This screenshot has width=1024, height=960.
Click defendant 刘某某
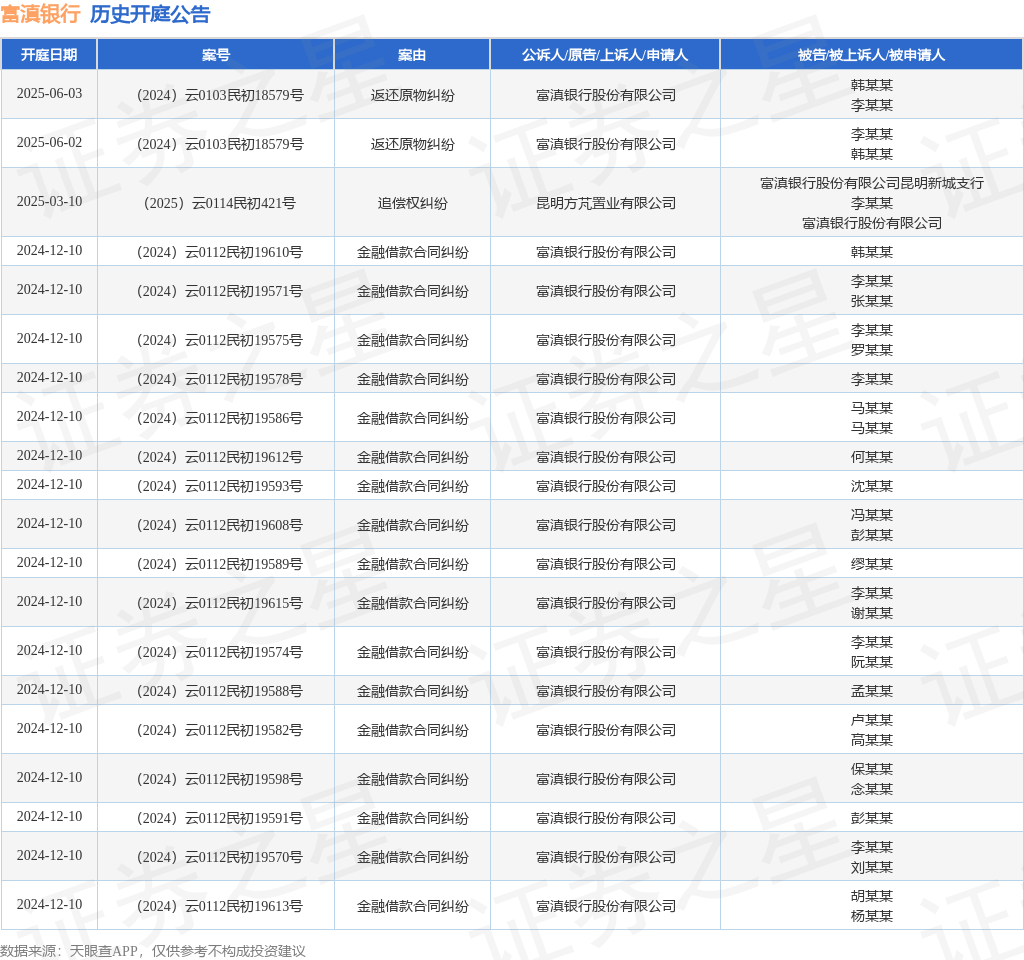pyautogui.click(x=872, y=867)
